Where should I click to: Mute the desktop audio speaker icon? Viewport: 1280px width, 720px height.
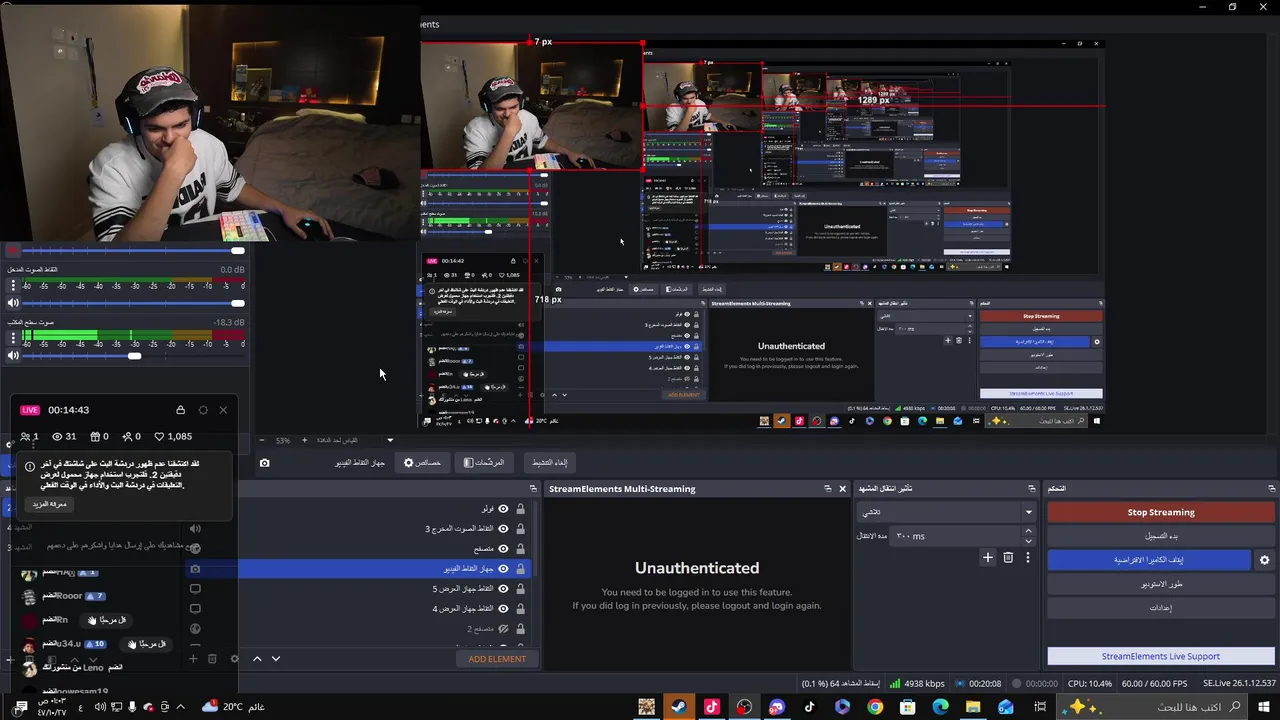pos(13,355)
